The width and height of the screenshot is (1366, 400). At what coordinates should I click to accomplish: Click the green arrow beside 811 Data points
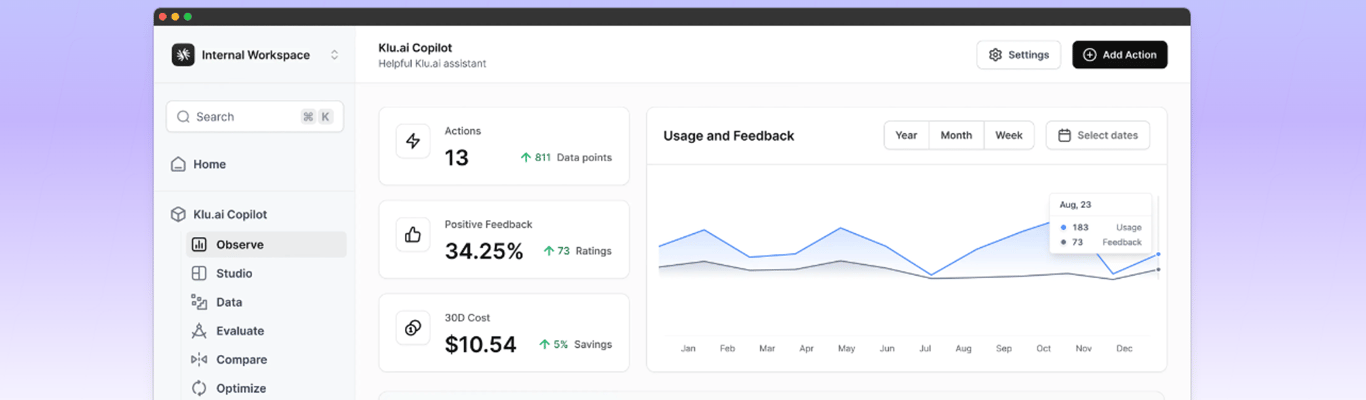pyautogui.click(x=525, y=157)
